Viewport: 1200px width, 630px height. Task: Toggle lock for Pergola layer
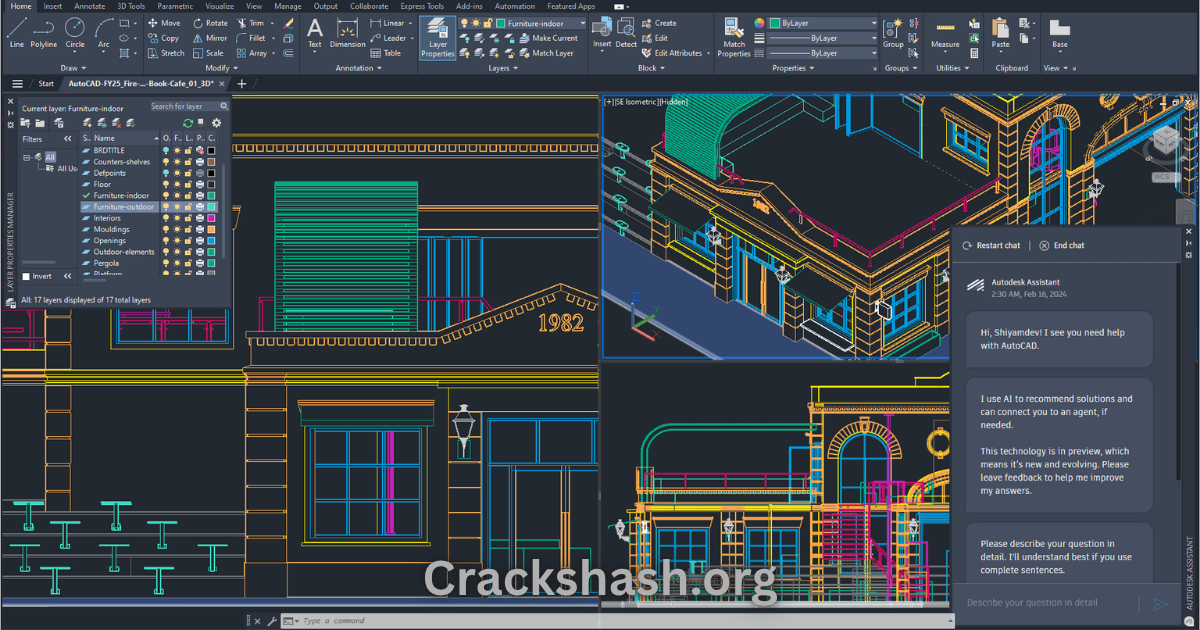[188, 263]
